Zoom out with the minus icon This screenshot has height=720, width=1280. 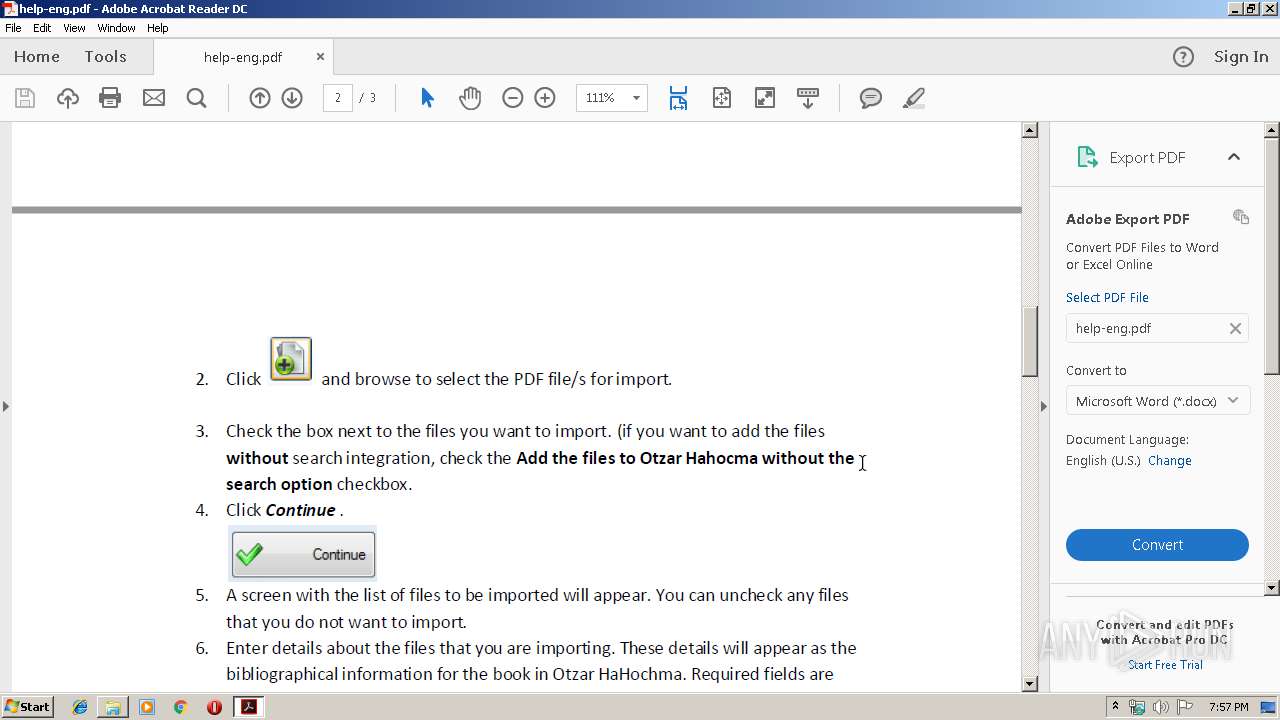click(x=513, y=98)
